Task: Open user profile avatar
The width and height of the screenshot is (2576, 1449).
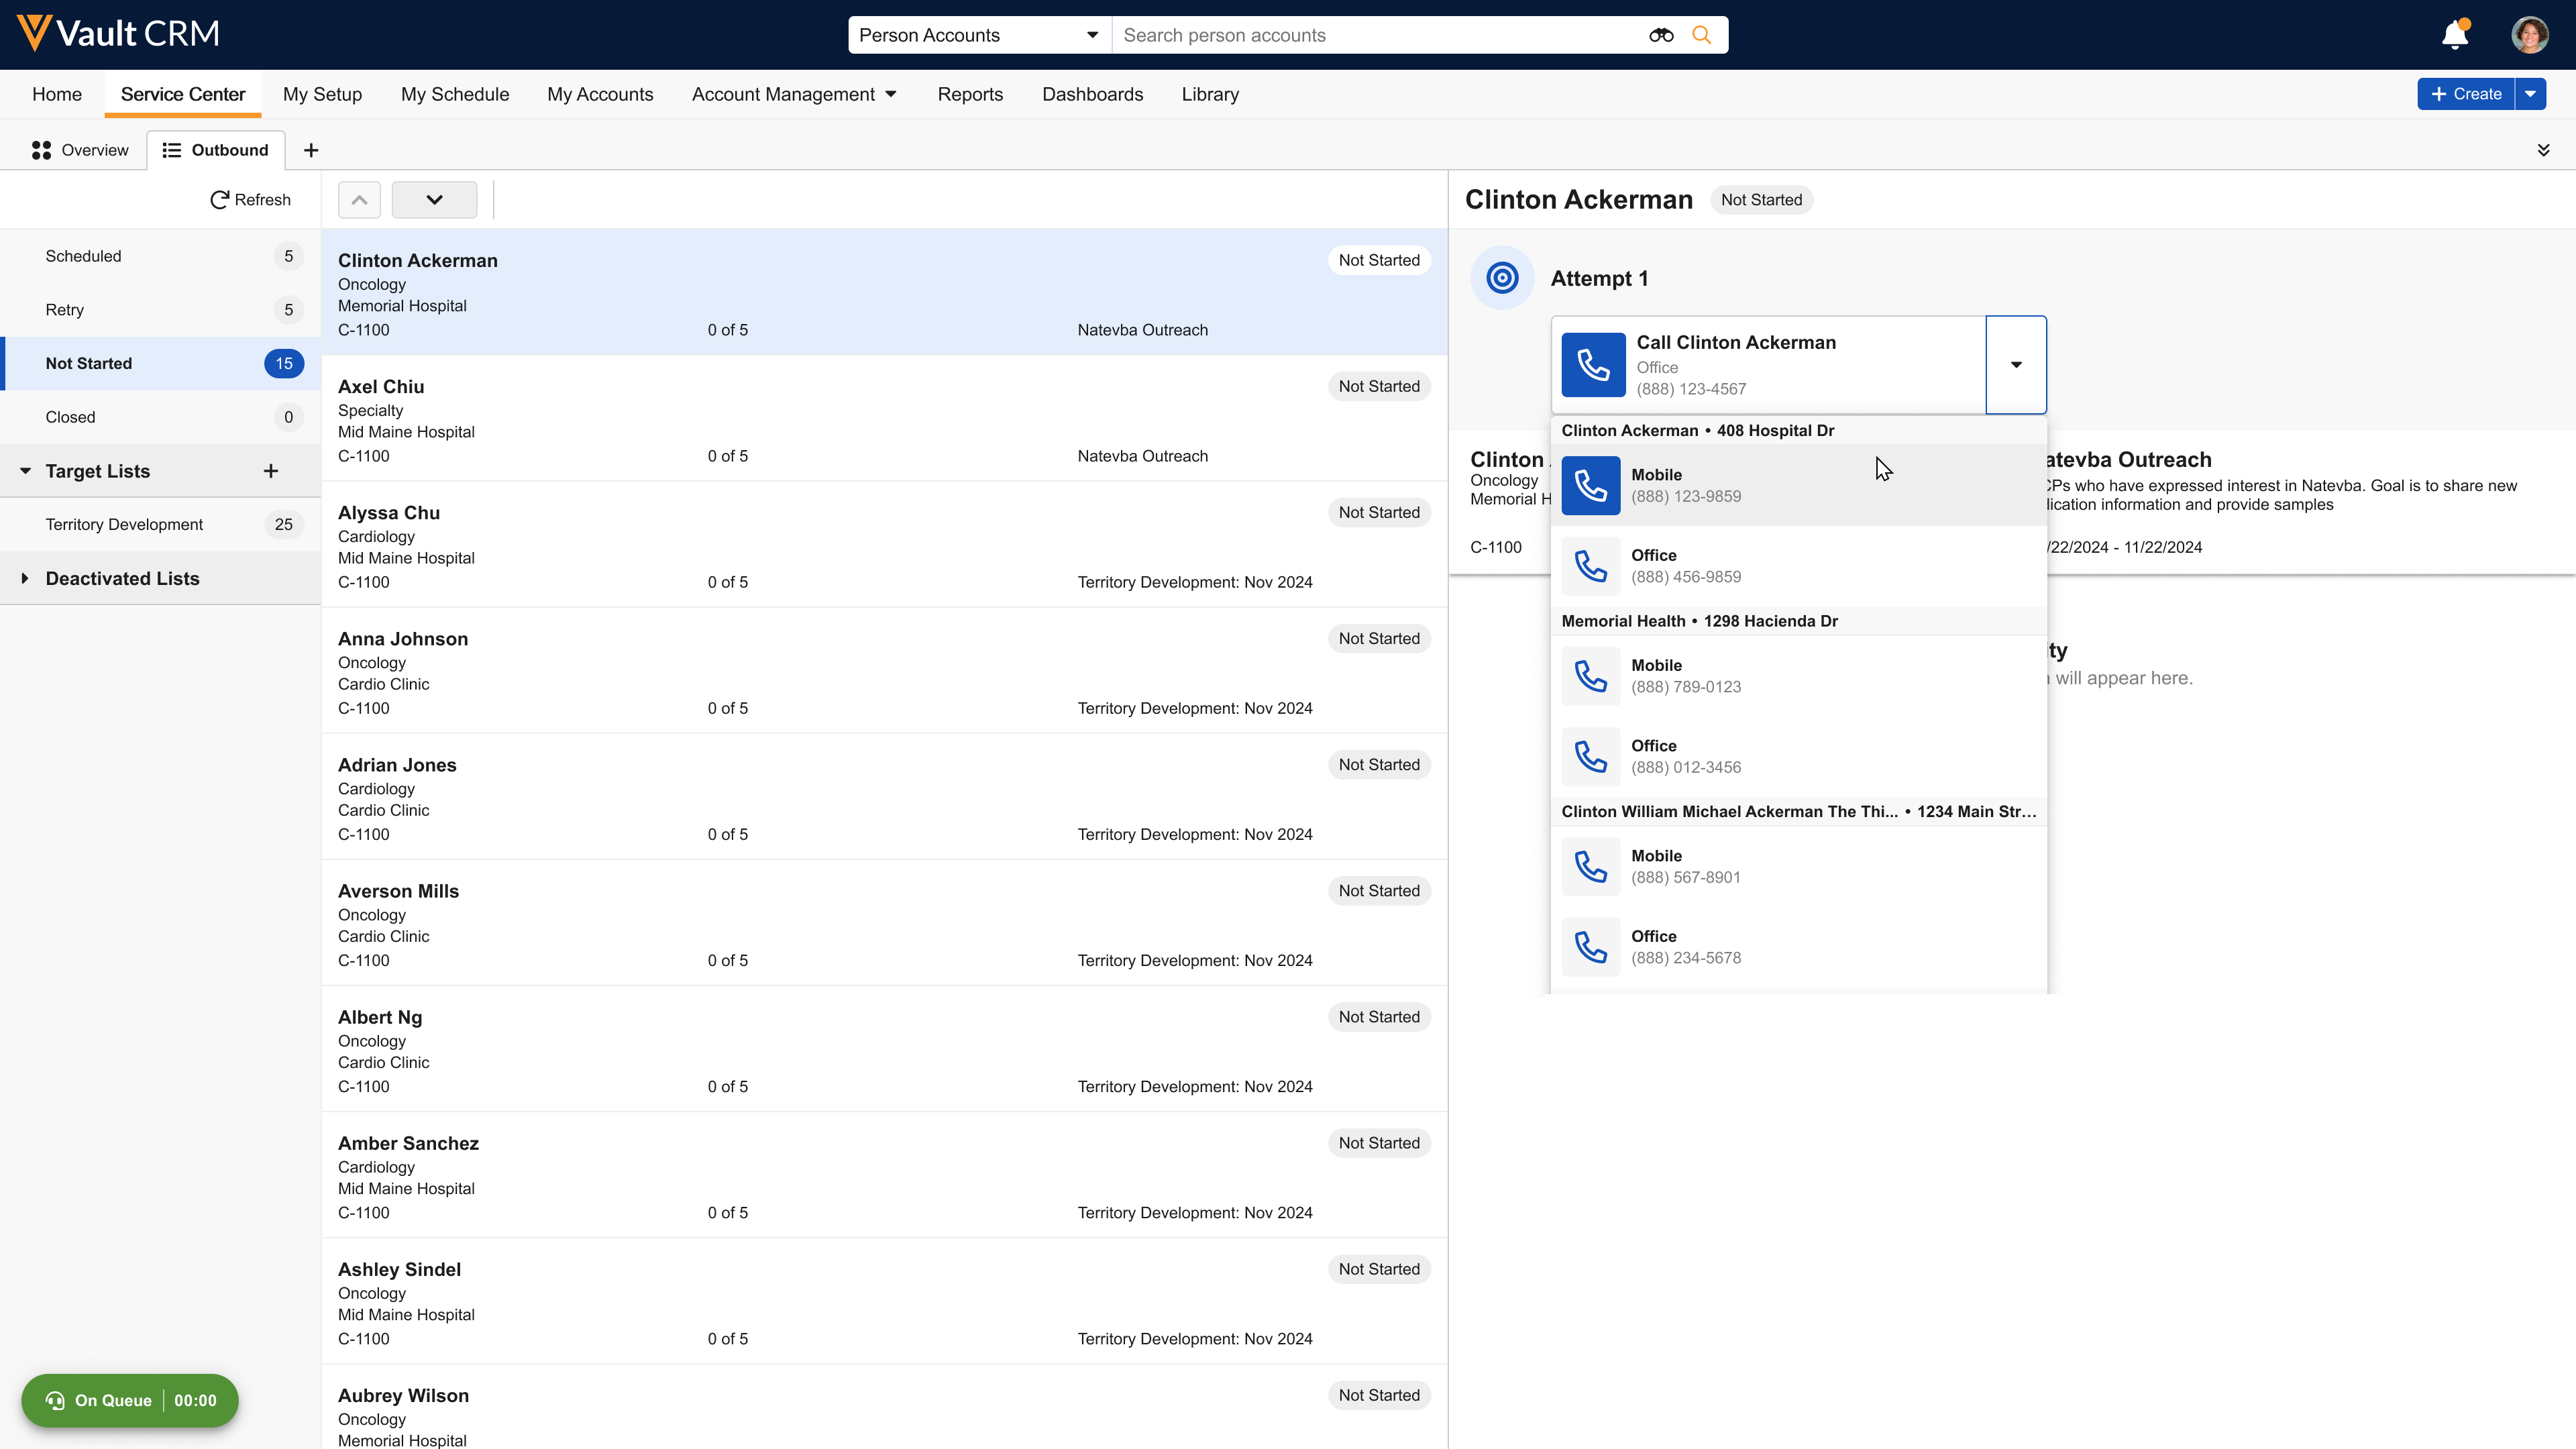Action: (2529, 35)
